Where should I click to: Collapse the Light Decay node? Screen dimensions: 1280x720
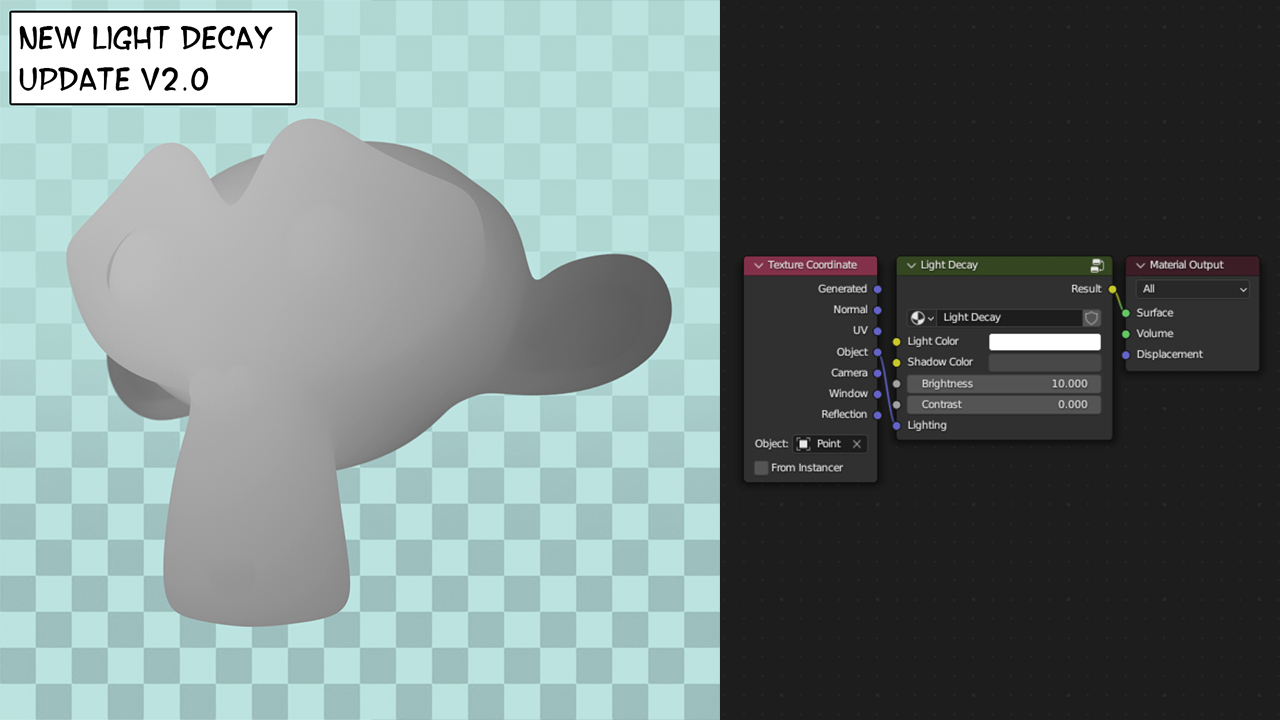[911, 265]
